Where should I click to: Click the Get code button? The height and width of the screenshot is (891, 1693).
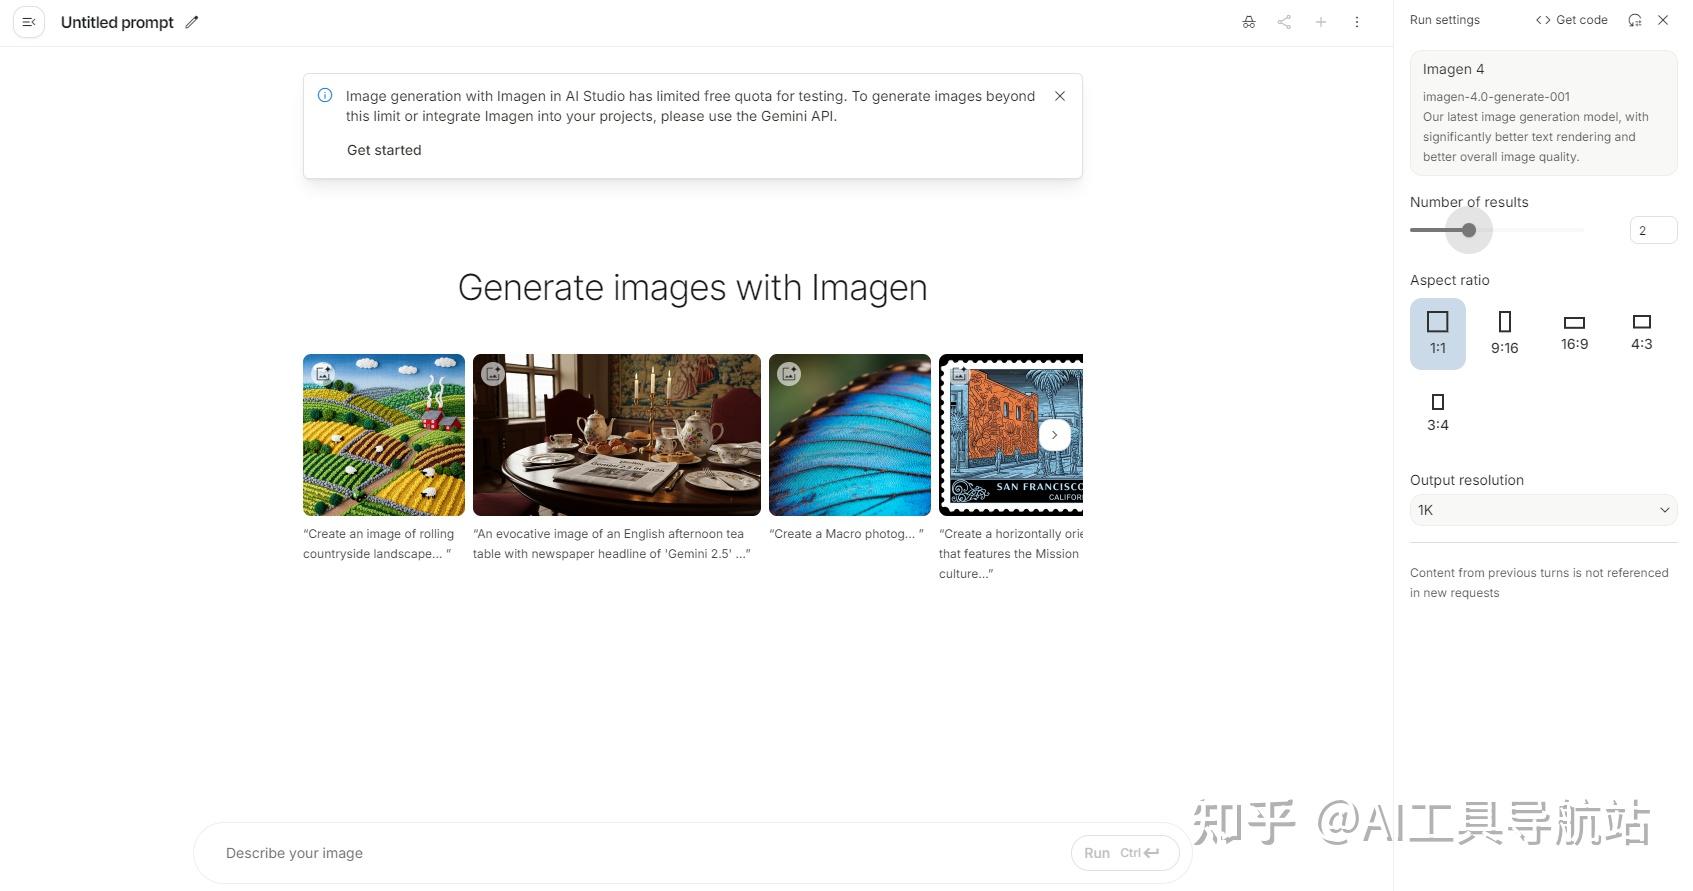click(1572, 20)
